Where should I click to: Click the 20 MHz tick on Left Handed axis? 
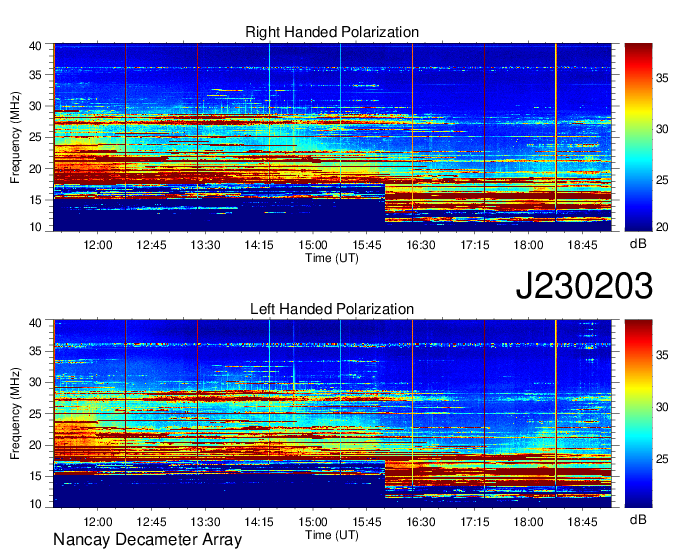(35, 445)
